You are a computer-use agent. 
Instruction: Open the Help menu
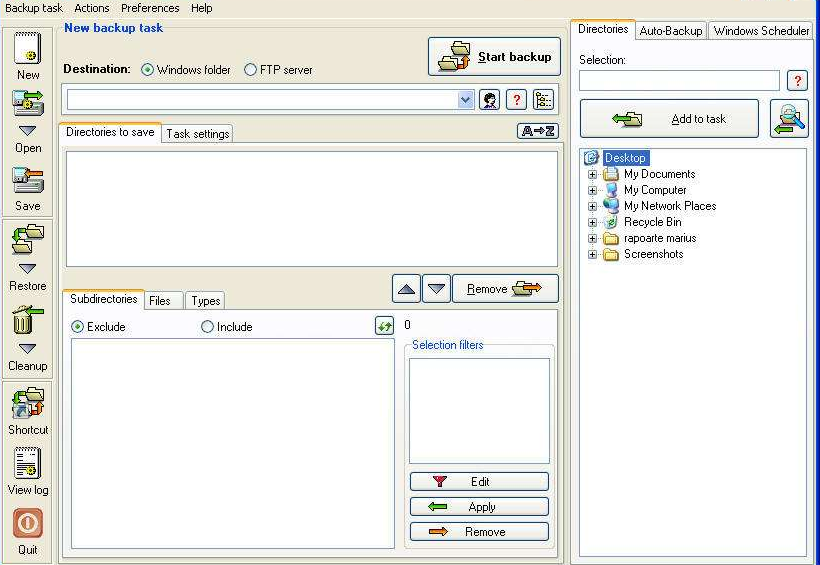(x=201, y=8)
